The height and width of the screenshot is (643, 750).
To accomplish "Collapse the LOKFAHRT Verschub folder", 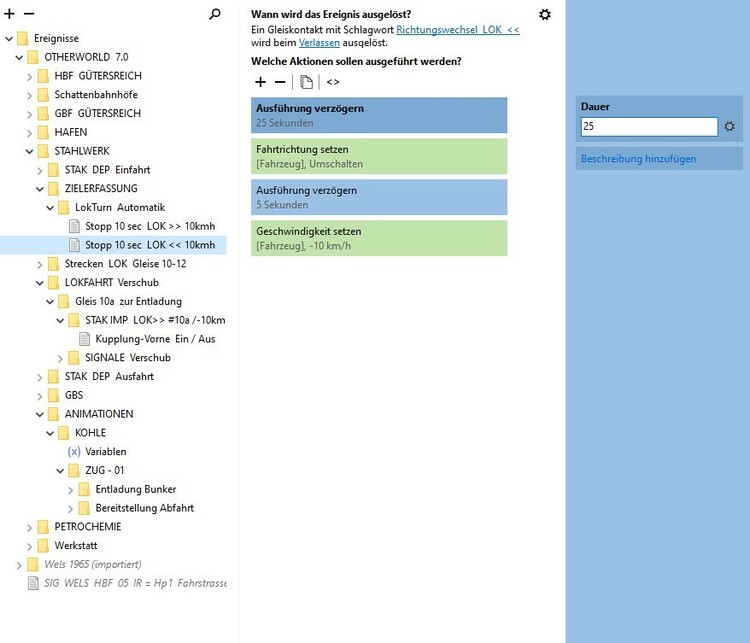I will pyautogui.click(x=40, y=283).
